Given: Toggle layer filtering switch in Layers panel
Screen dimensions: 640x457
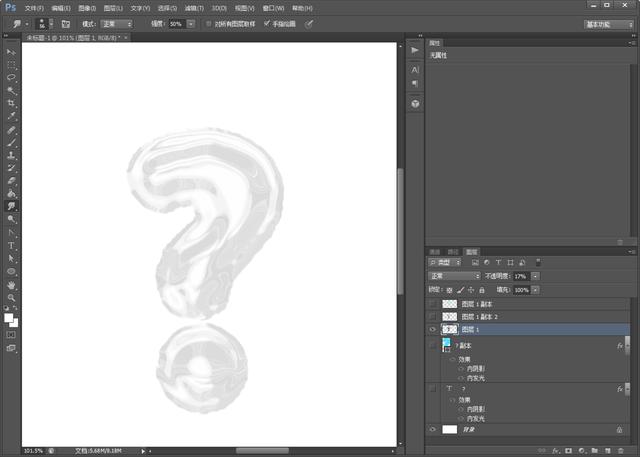Looking at the screenshot, I should click(538, 262).
